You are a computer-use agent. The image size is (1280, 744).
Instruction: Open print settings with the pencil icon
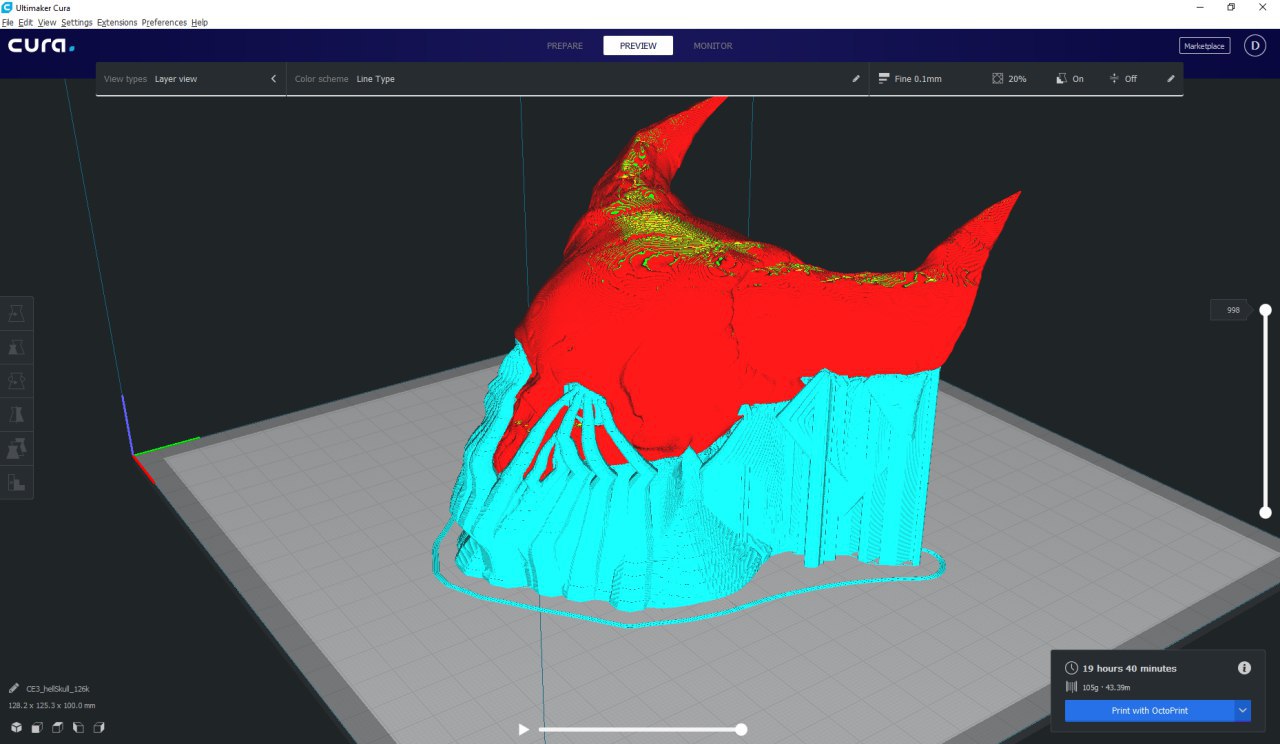point(1171,78)
